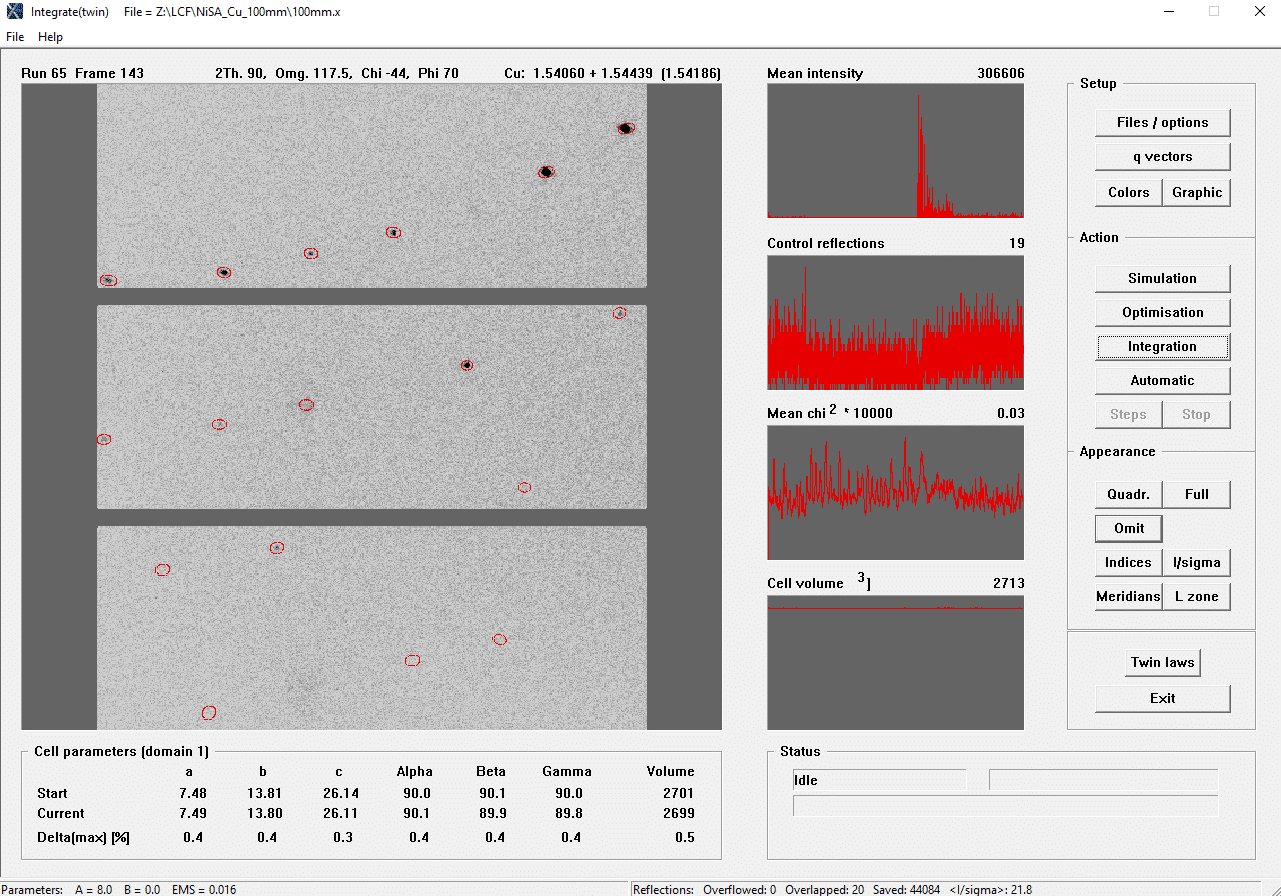Run Optimisation
The width and height of the screenshot is (1281, 896).
point(1162,312)
